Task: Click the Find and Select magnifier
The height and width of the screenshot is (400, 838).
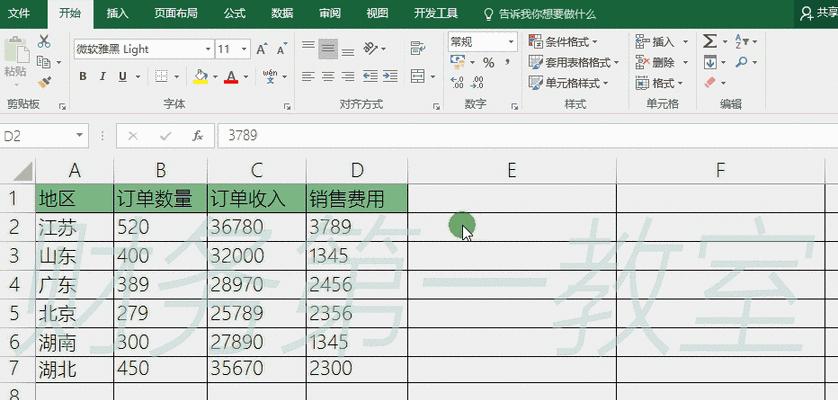Action: (x=742, y=62)
